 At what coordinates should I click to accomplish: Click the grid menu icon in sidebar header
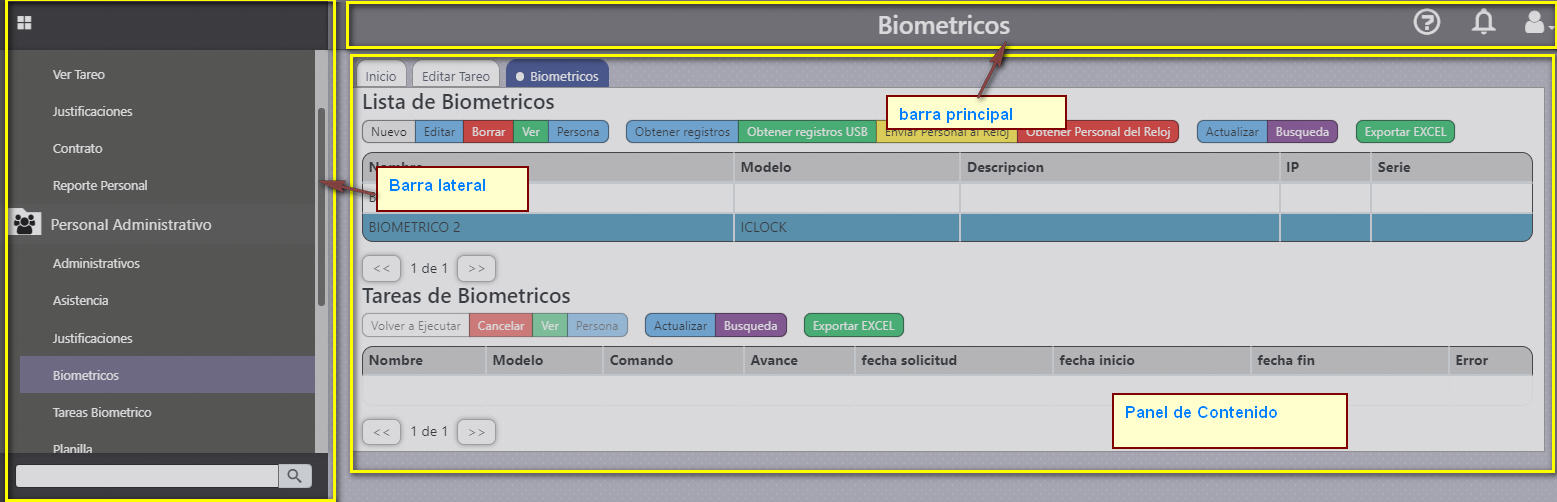coord(25,23)
